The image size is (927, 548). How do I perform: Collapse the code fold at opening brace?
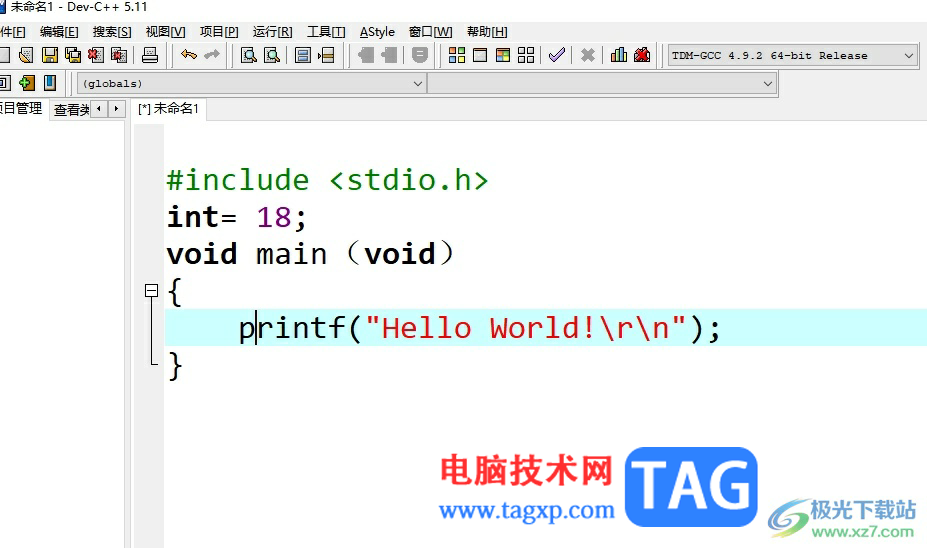click(151, 290)
